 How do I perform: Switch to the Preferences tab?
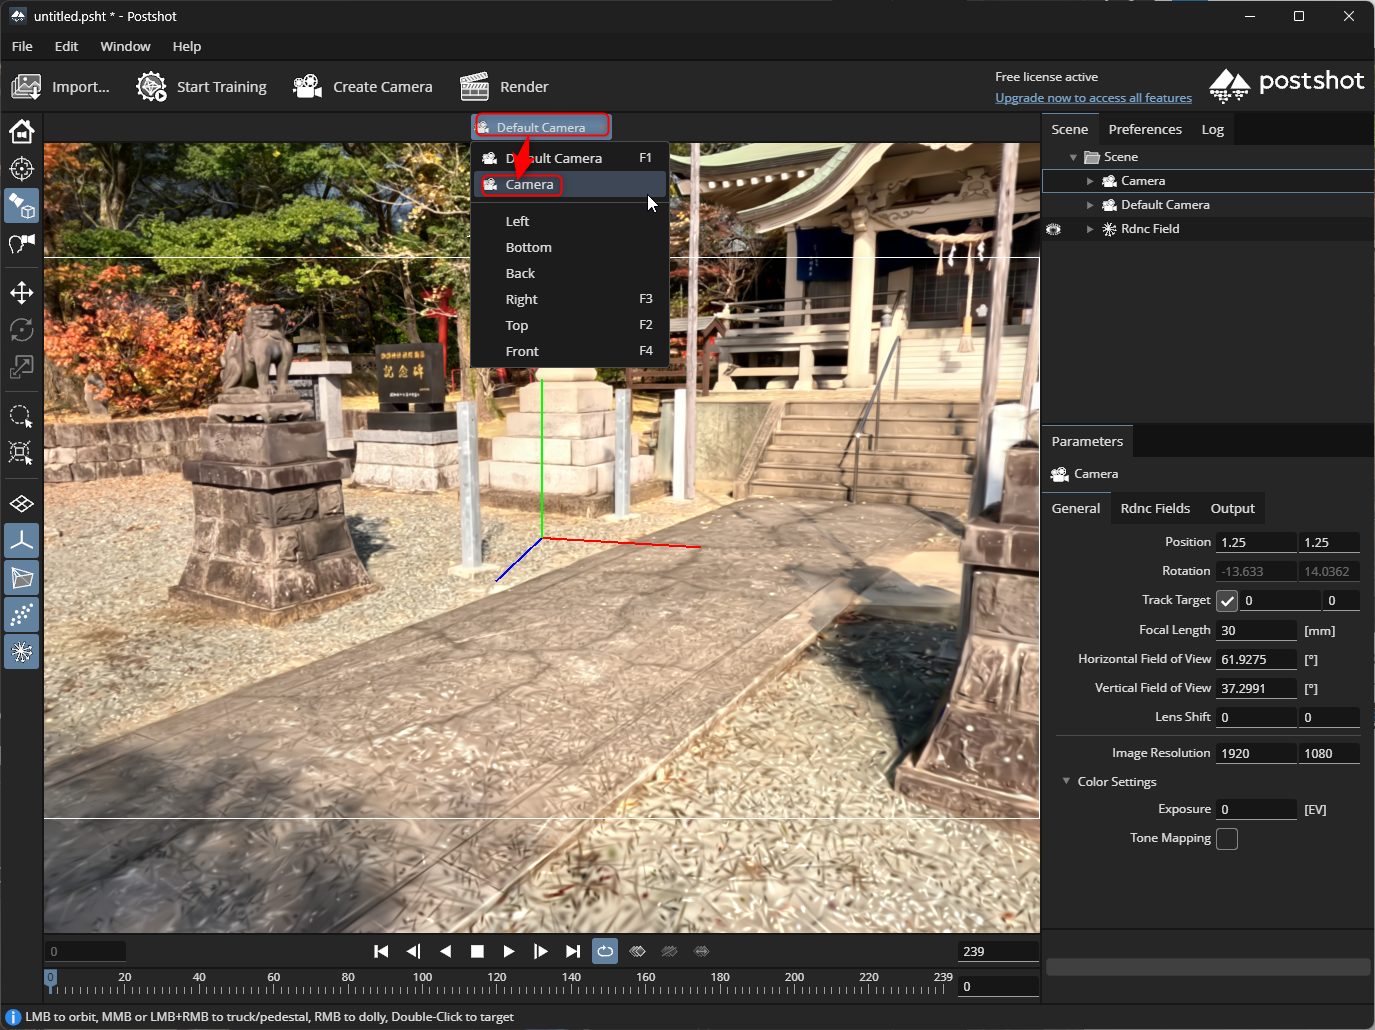(1144, 129)
